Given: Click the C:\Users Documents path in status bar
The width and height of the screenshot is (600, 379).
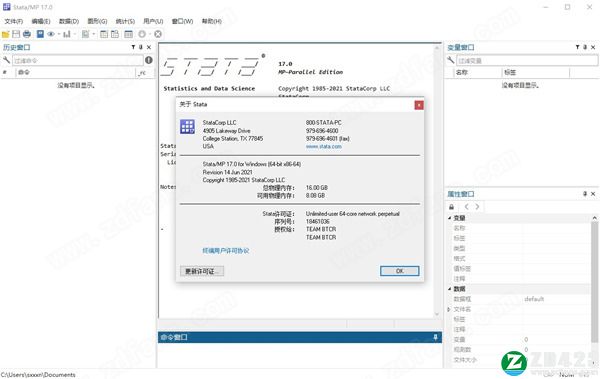Looking at the screenshot, I should (38, 375).
